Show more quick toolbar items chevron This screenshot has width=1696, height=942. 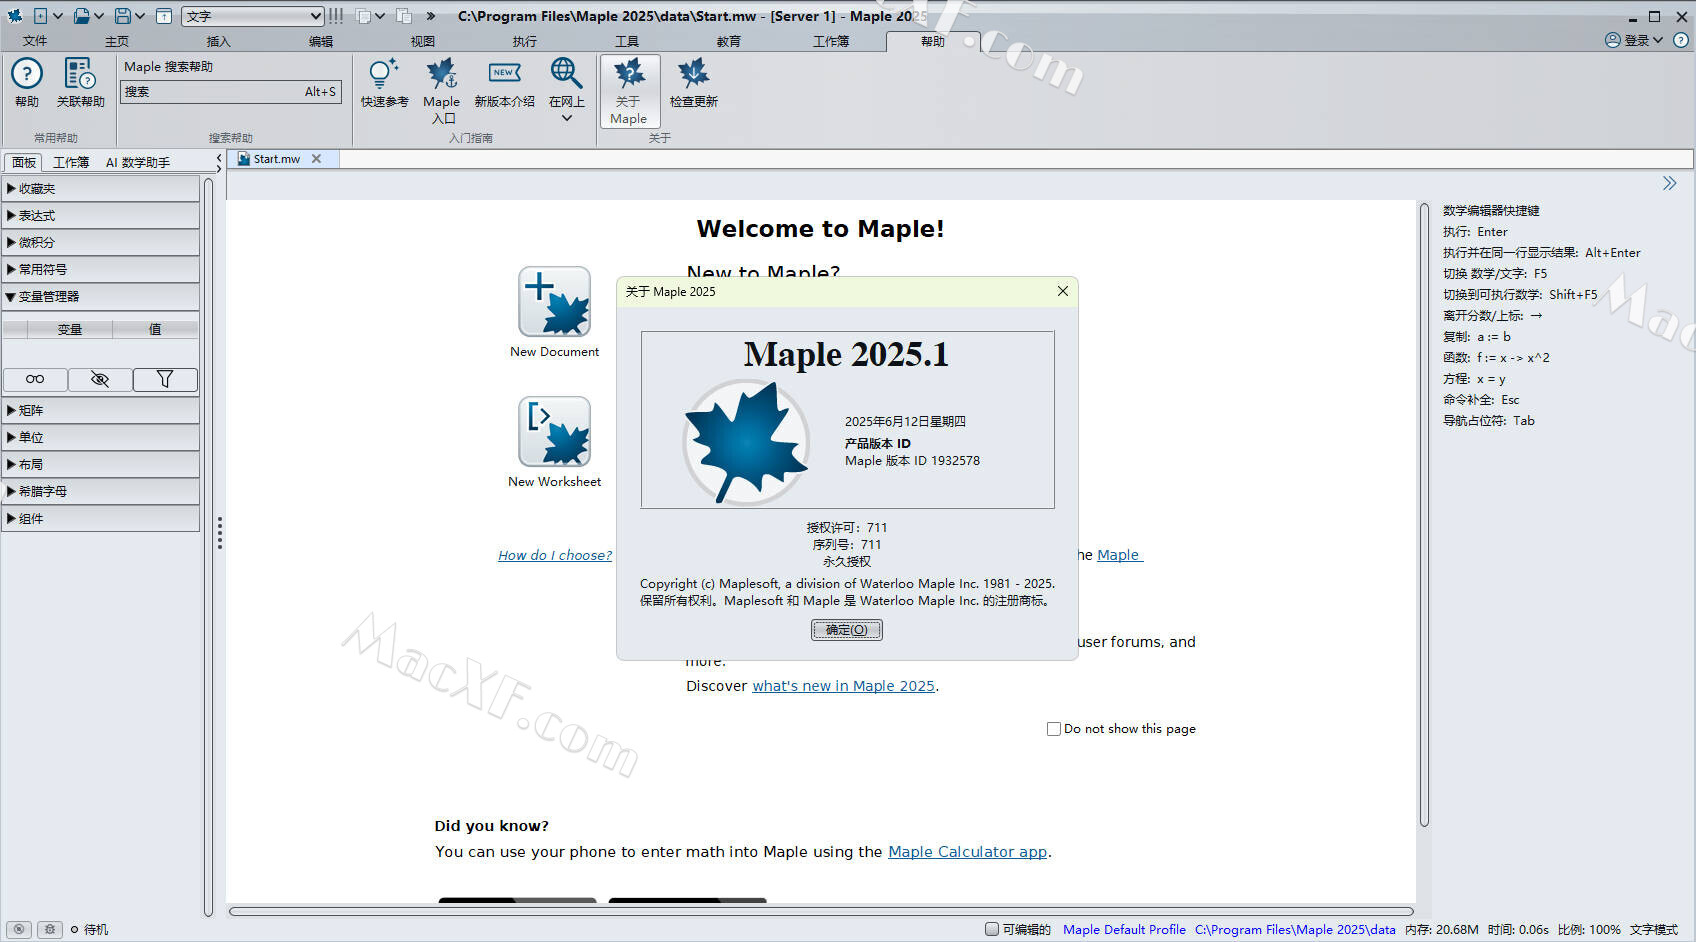point(431,16)
